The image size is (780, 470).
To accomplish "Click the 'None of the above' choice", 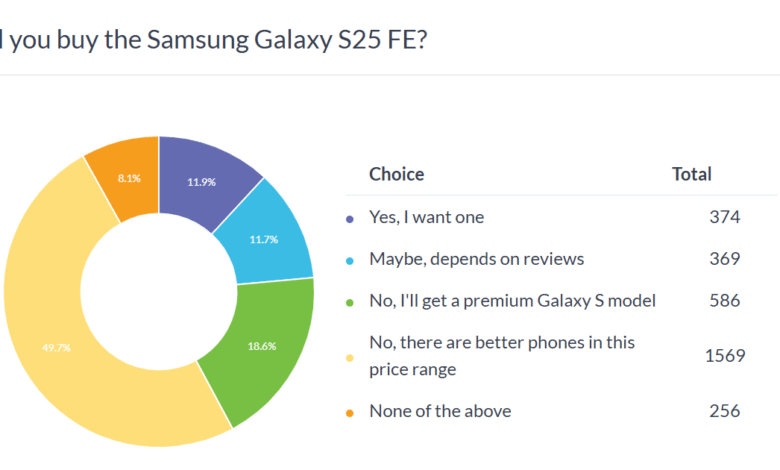I will [x=439, y=410].
